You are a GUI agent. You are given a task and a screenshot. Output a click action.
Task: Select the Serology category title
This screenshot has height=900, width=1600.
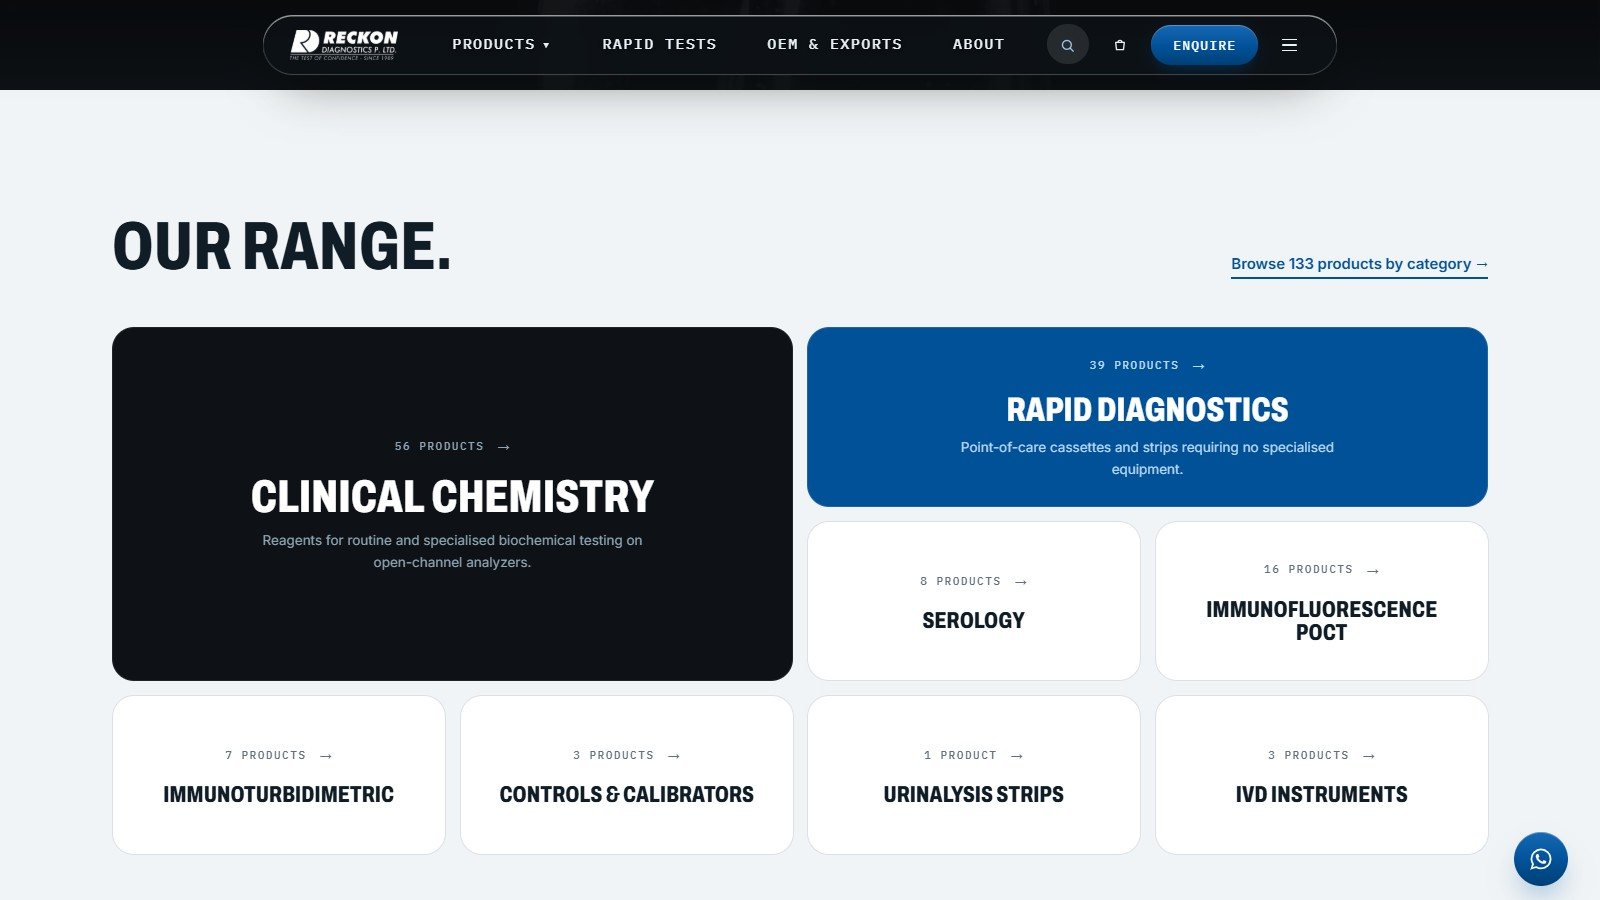point(973,620)
